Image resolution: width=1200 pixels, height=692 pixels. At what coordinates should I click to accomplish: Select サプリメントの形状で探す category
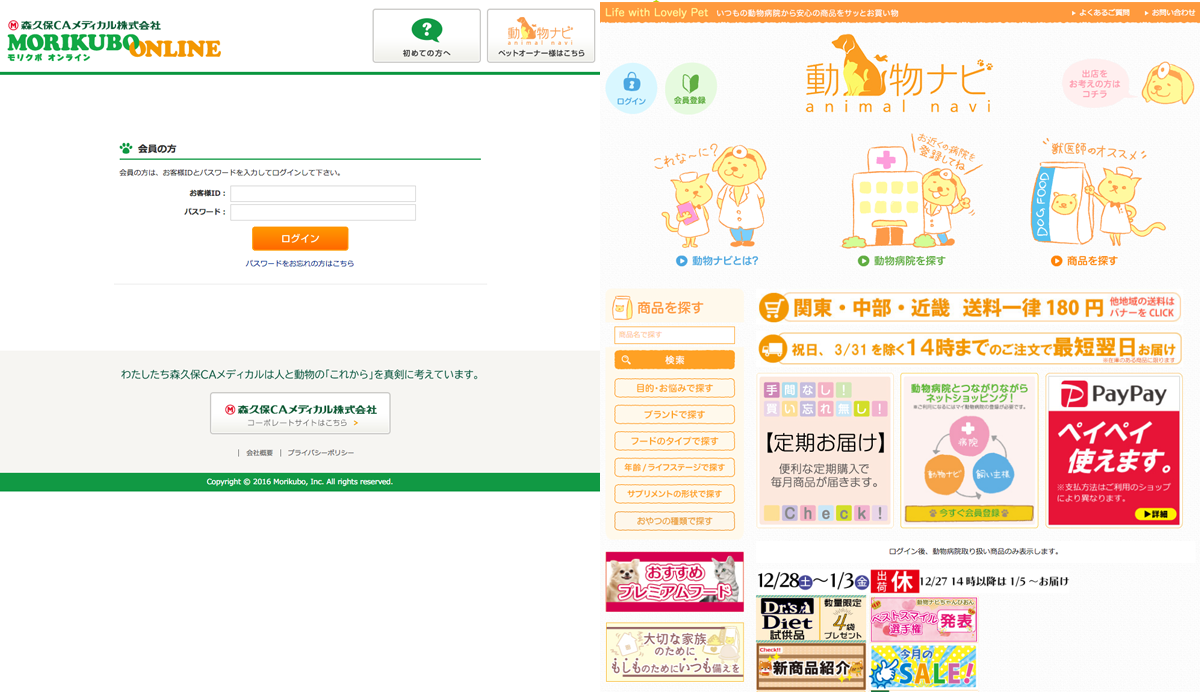point(674,494)
